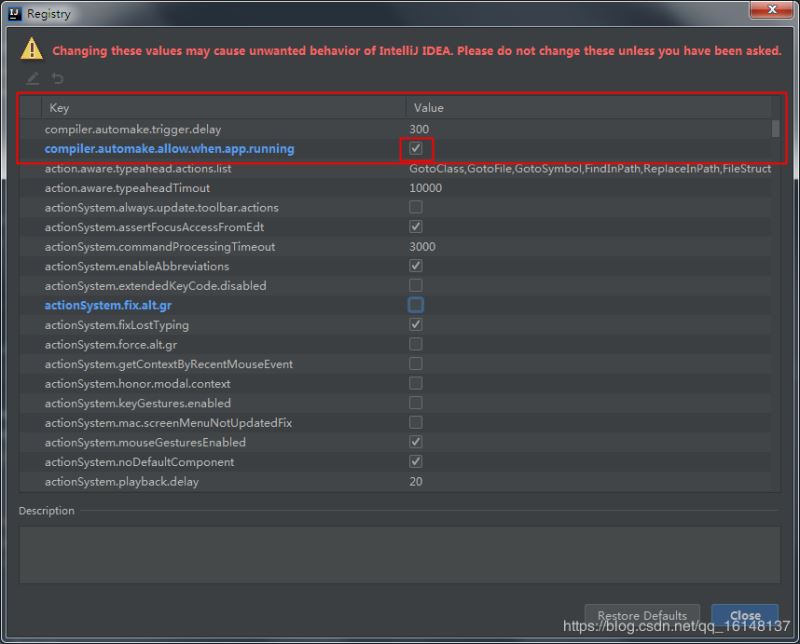Check actionSystem.honor.modal.context box

click(416, 383)
